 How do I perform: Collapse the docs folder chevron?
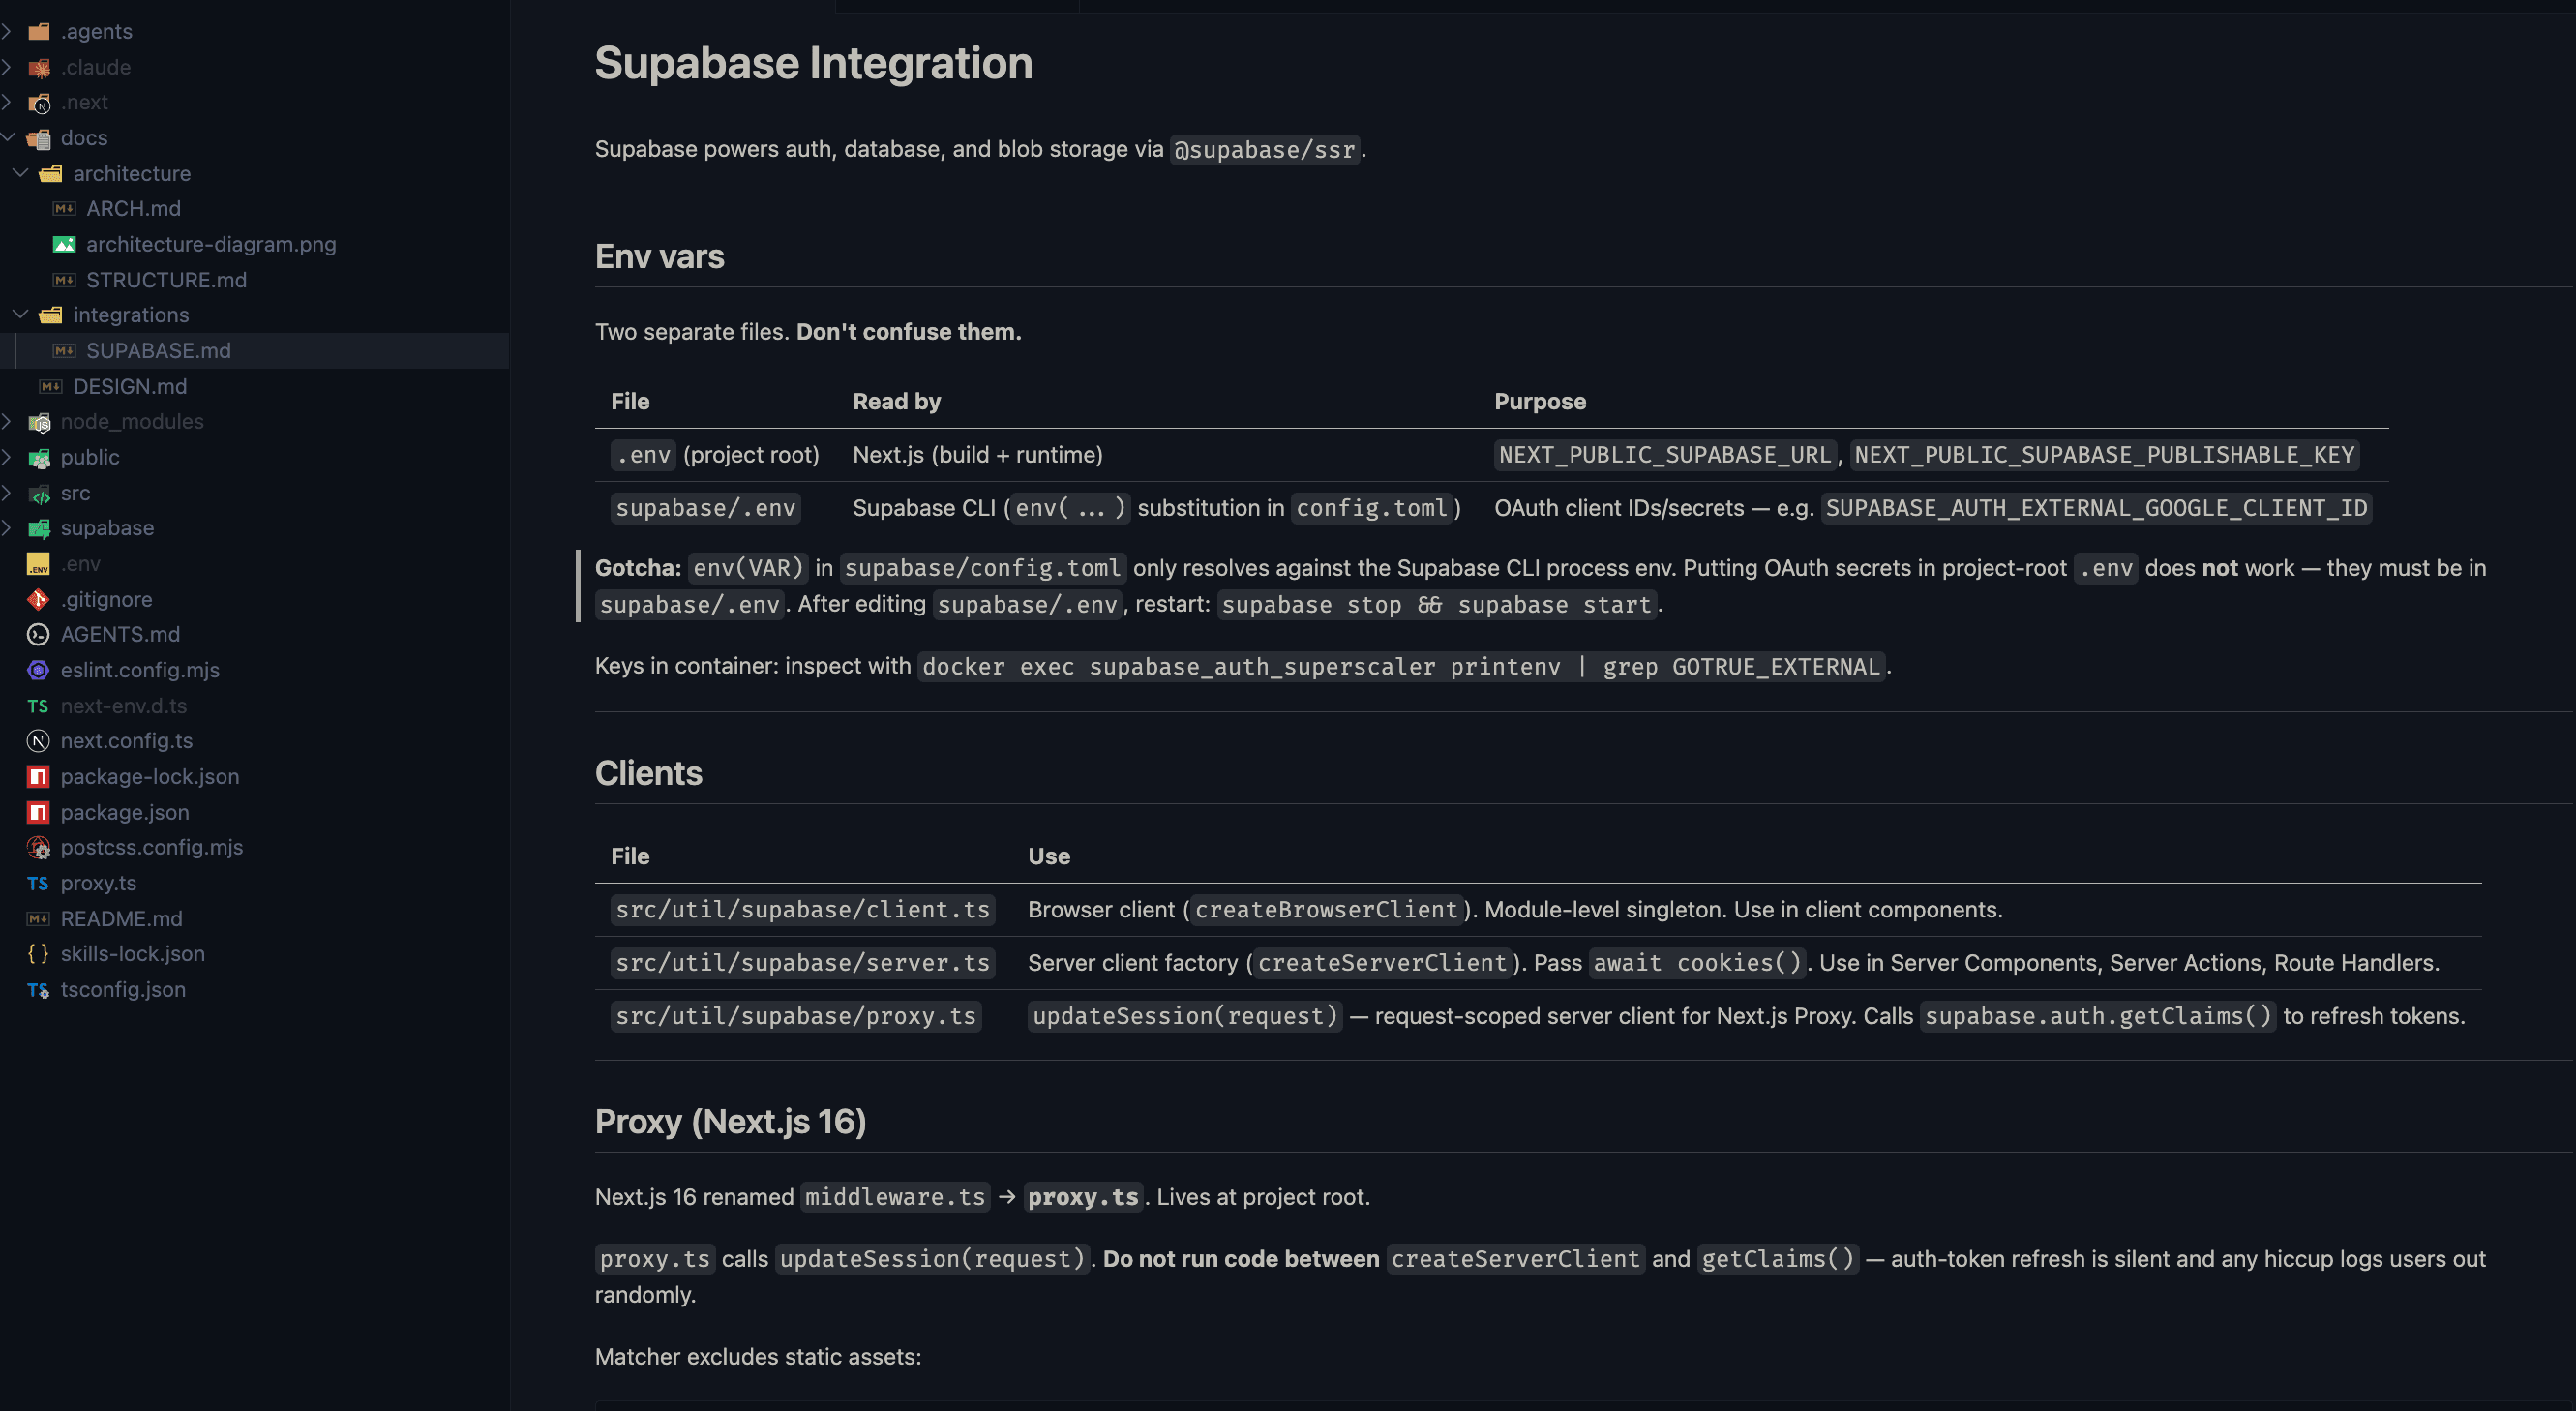pos(7,138)
